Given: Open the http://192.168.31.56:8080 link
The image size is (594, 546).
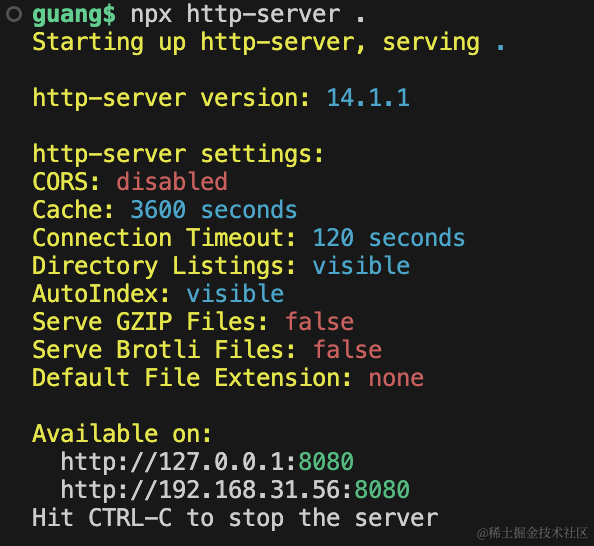Looking at the screenshot, I should click(235, 490).
